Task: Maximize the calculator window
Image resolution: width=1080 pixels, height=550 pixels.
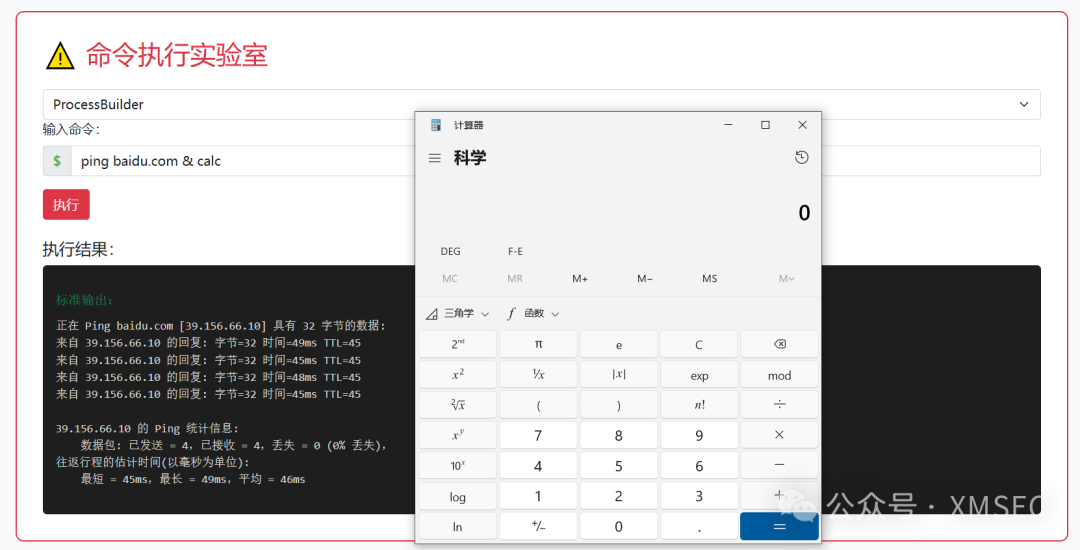Action: tap(765, 125)
